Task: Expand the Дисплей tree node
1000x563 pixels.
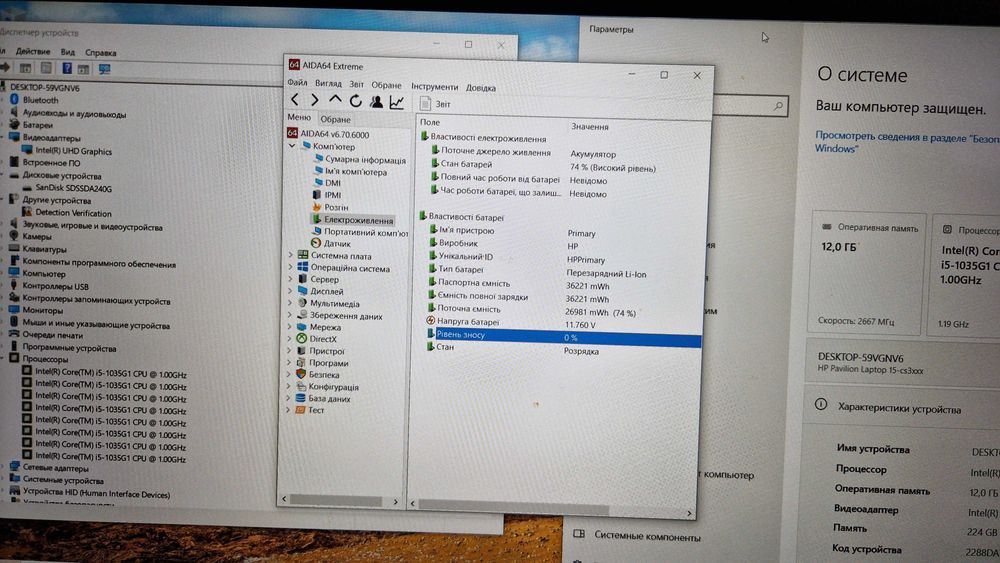Action: pos(291,291)
